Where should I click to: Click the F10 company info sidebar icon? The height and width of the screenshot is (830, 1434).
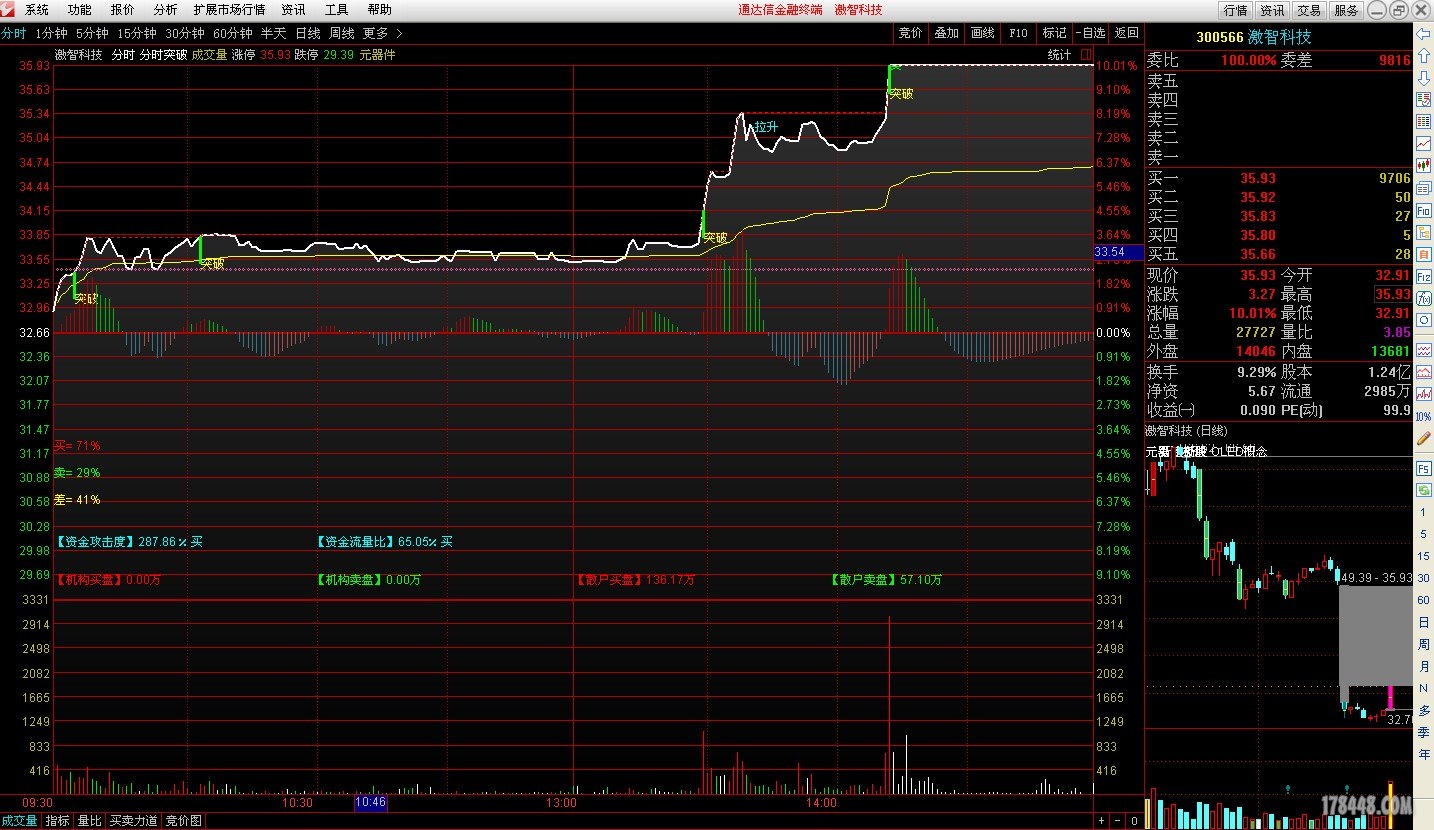point(1422,209)
